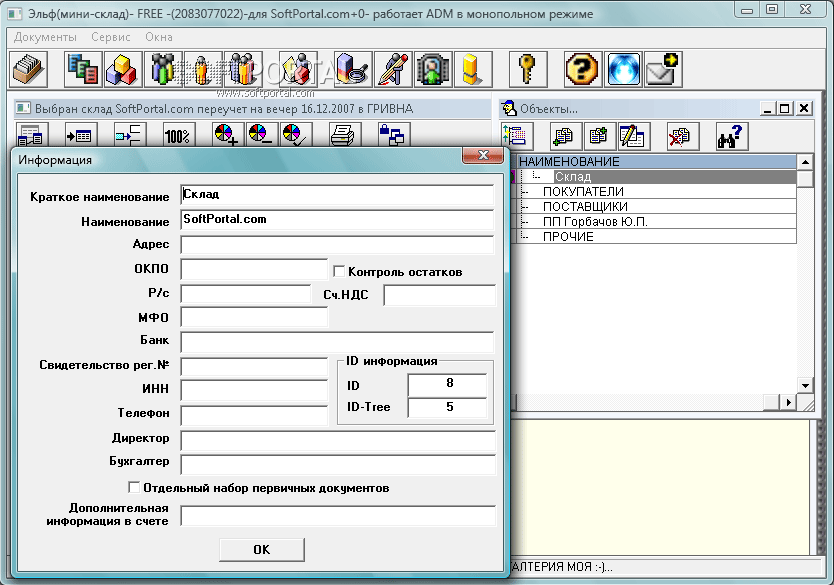Click the edit pencil-on-table icon in the Объекты toolbar

point(633,136)
